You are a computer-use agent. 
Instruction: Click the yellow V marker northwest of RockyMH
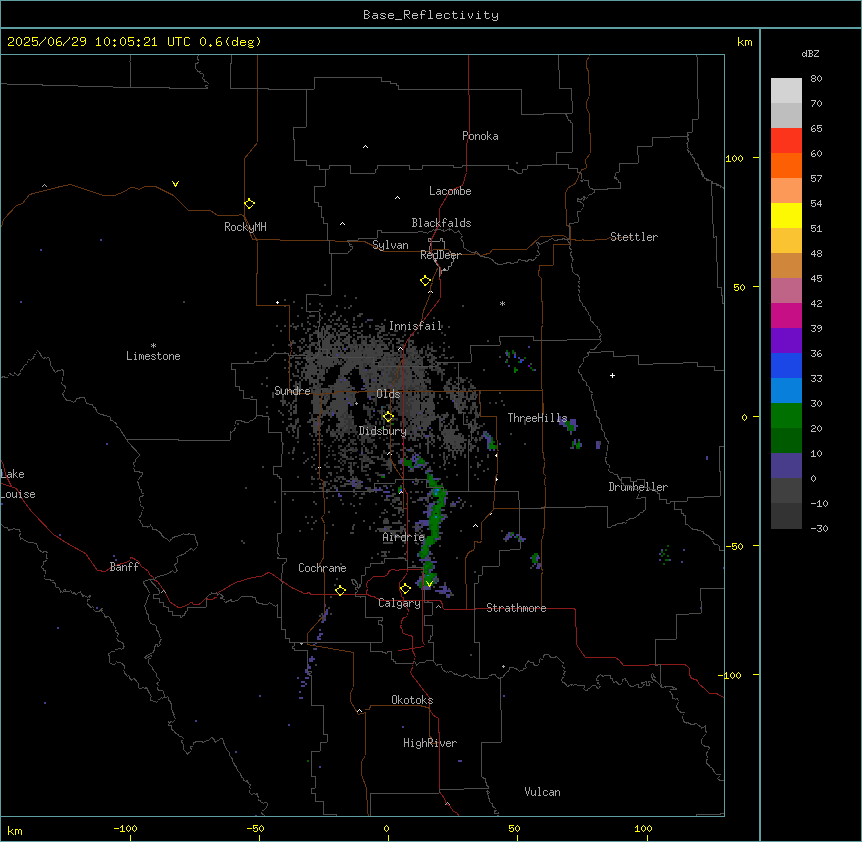175,184
